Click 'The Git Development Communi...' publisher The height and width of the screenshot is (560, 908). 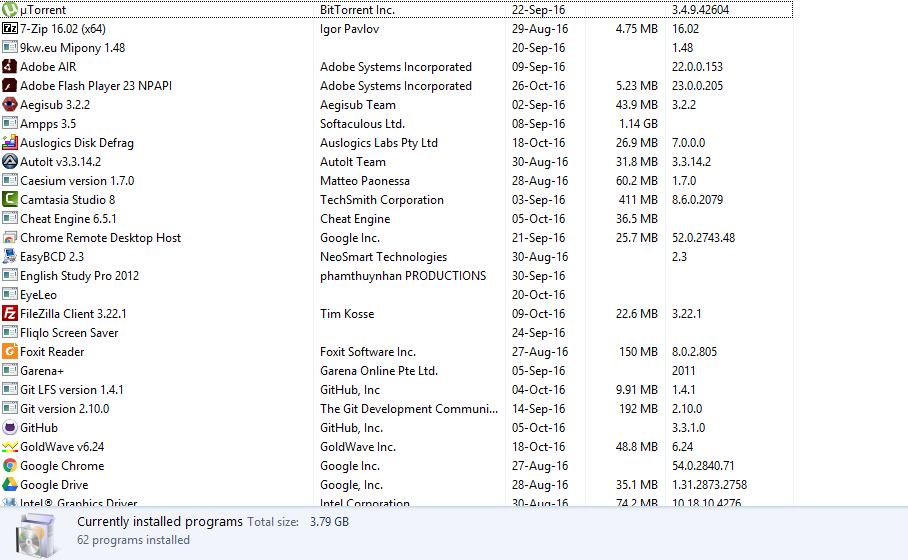pos(409,409)
